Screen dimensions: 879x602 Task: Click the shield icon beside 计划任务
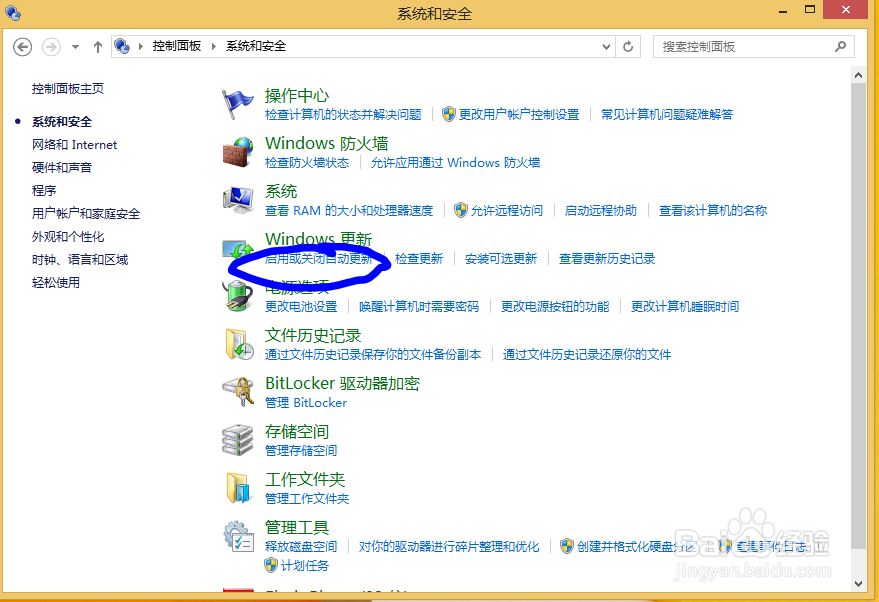pos(271,565)
